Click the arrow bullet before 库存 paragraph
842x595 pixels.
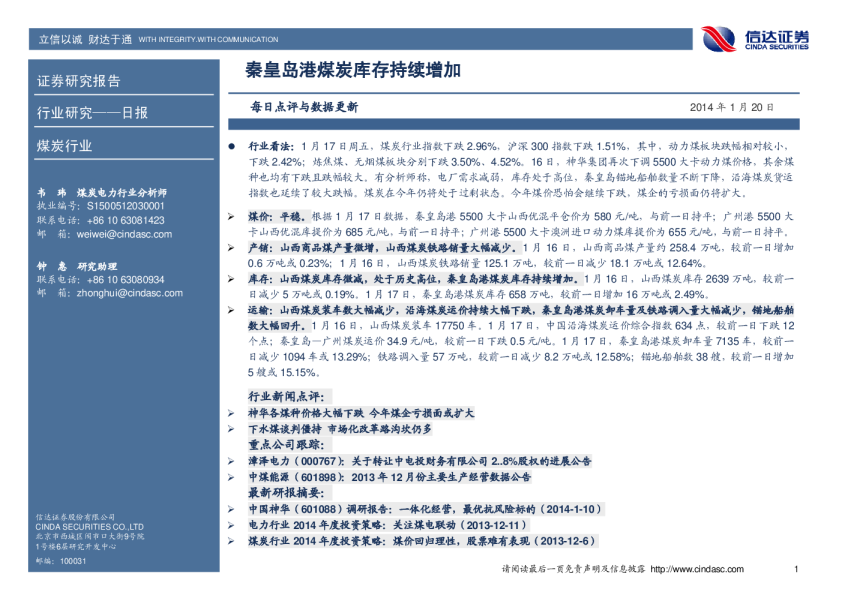tap(232, 279)
